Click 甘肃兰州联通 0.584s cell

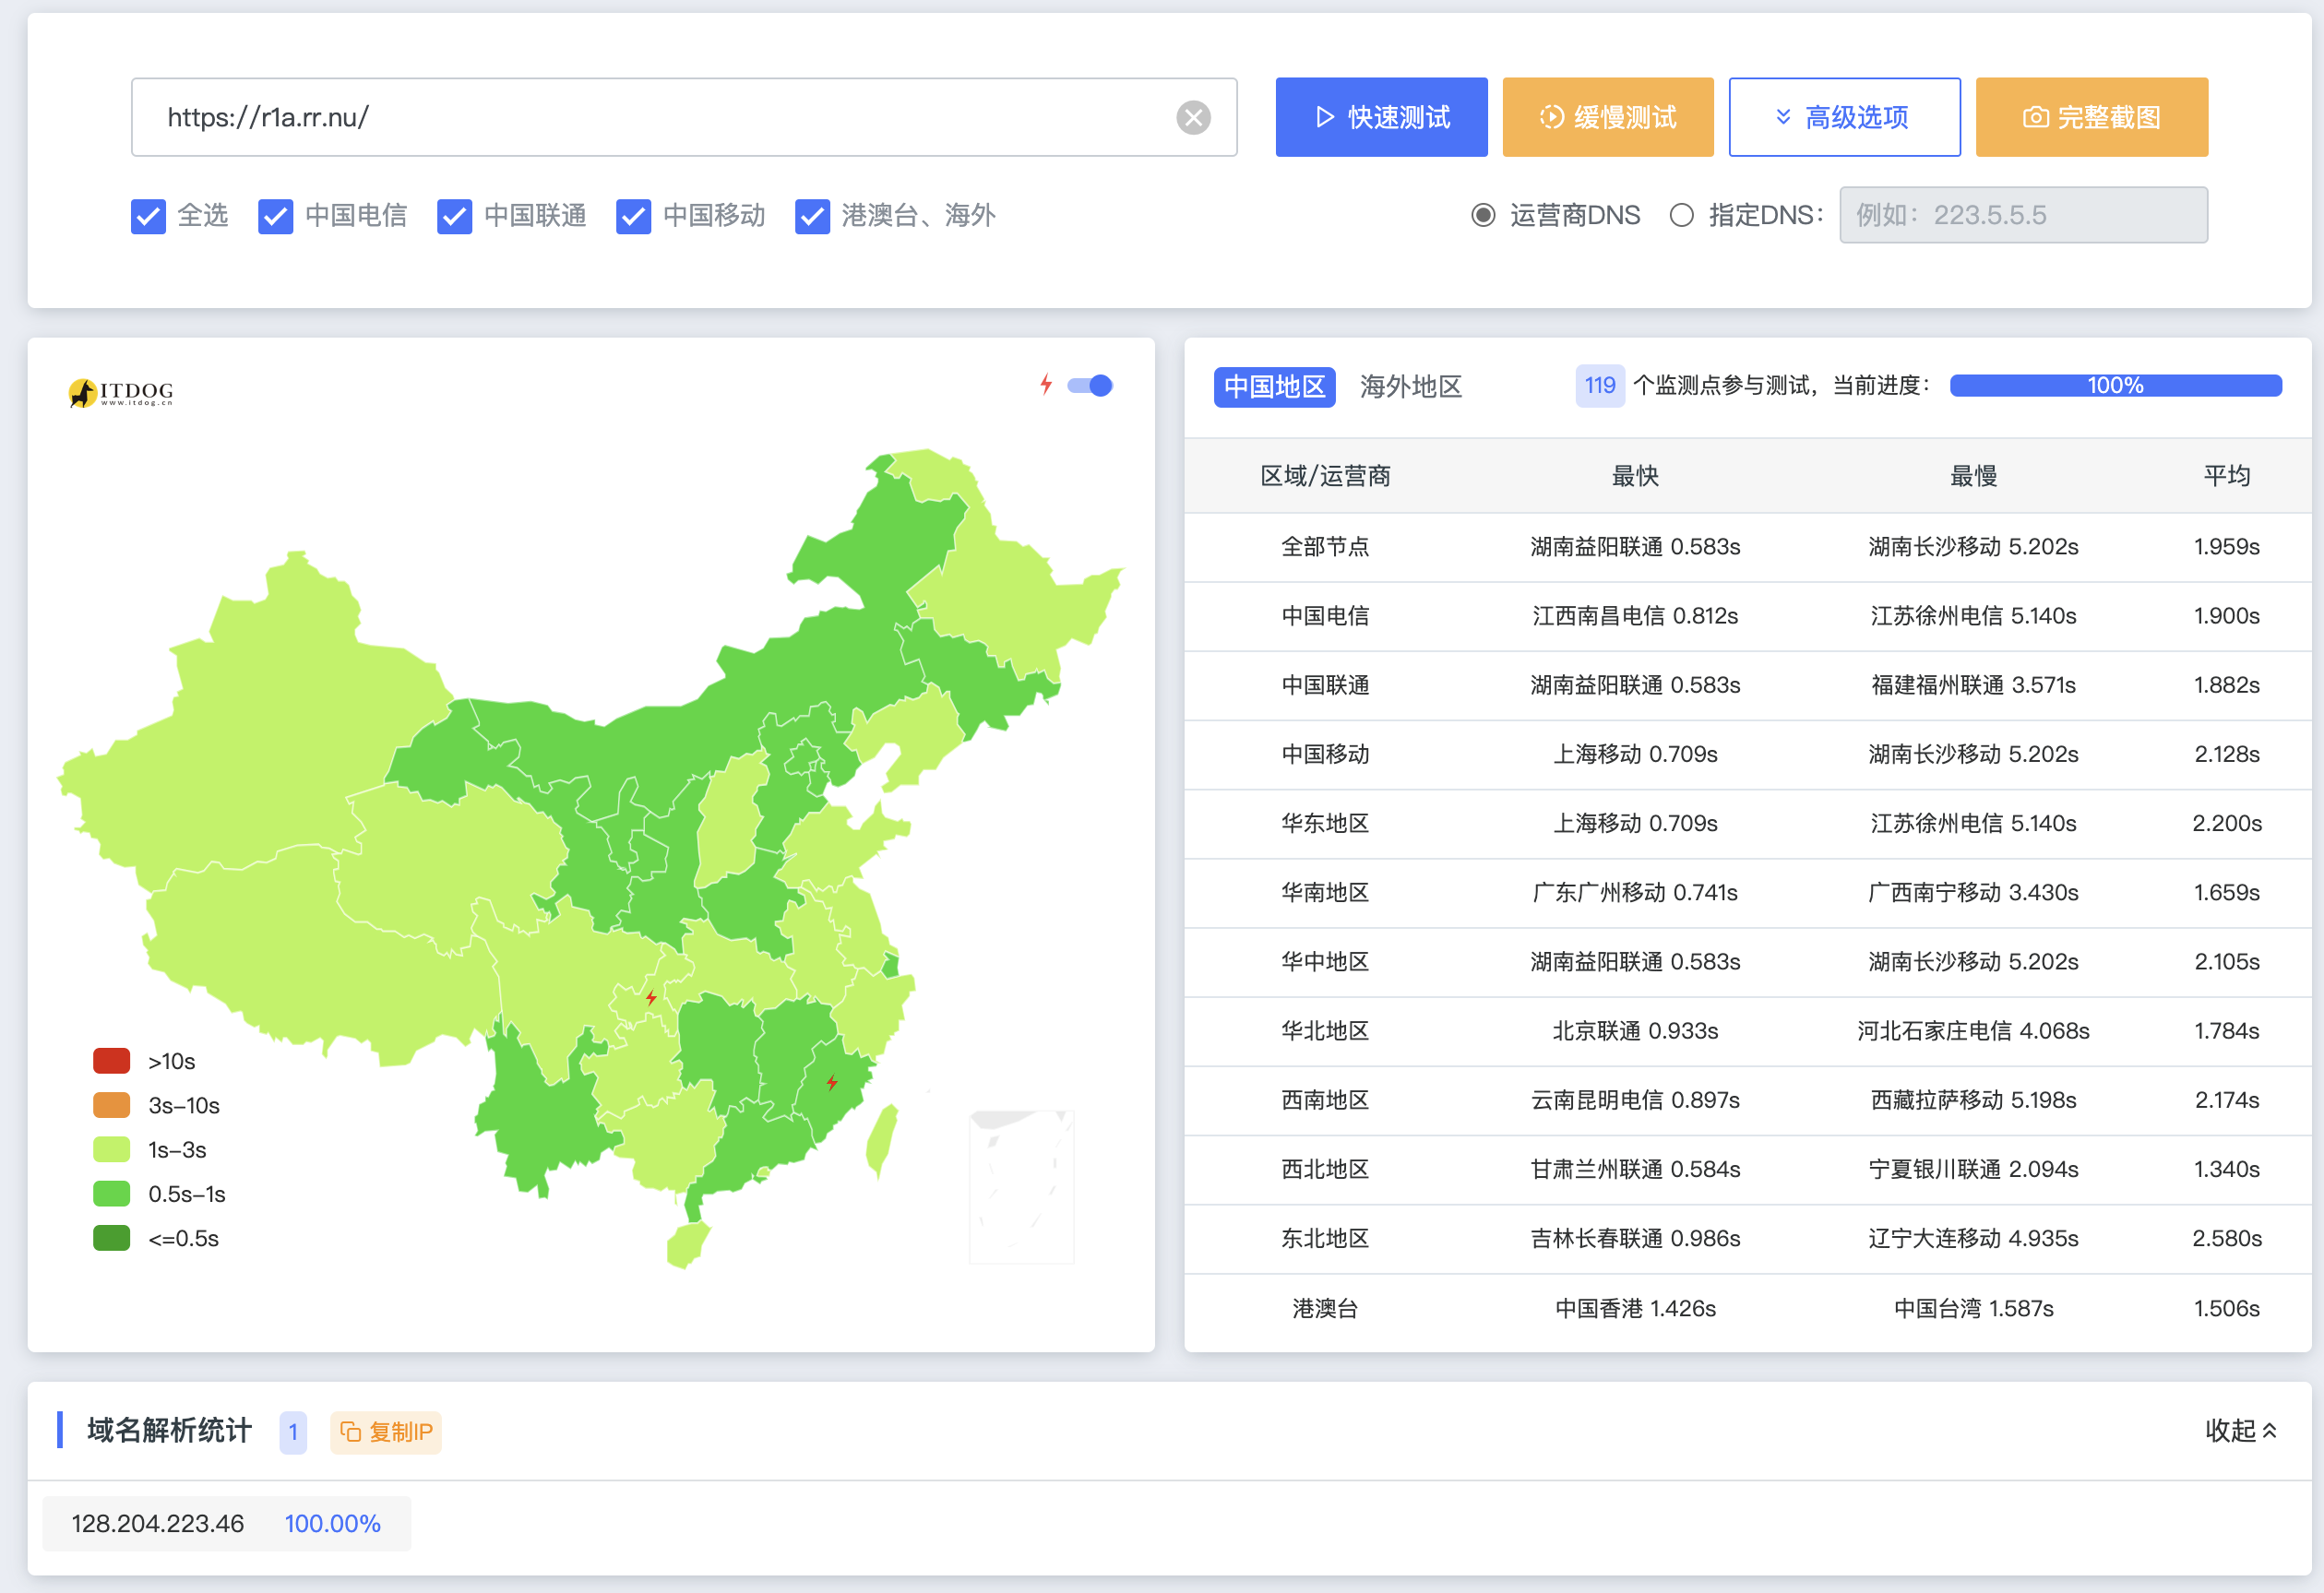(x=1635, y=1169)
